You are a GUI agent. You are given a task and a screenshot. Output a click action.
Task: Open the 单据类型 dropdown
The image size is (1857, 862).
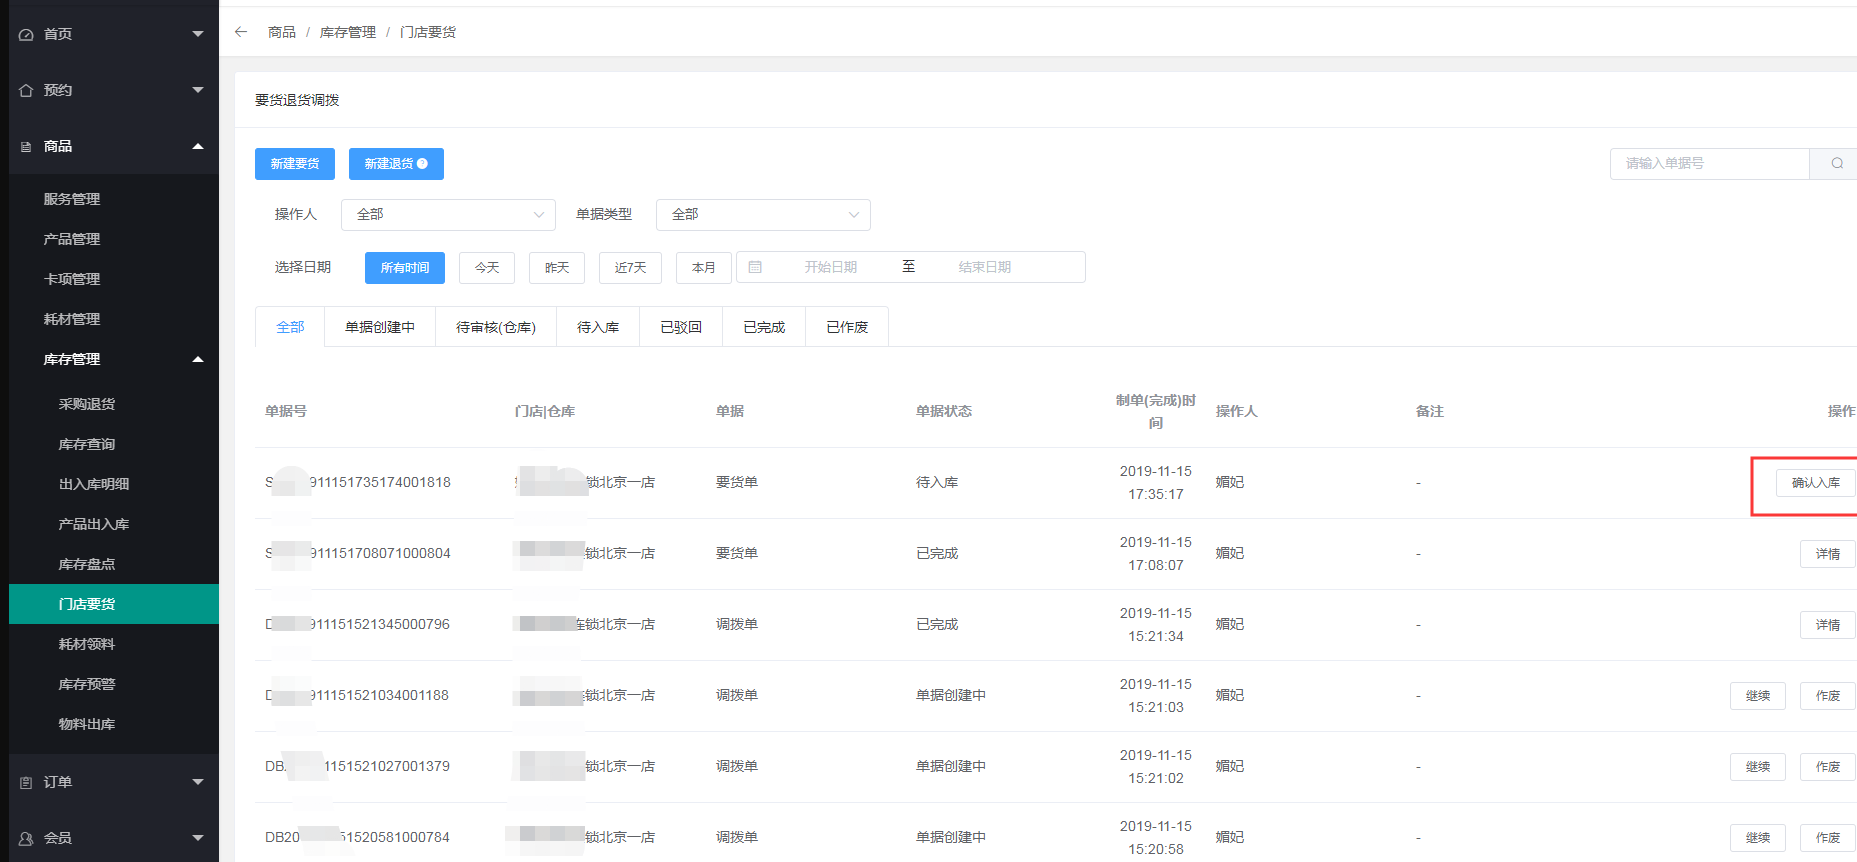(763, 215)
